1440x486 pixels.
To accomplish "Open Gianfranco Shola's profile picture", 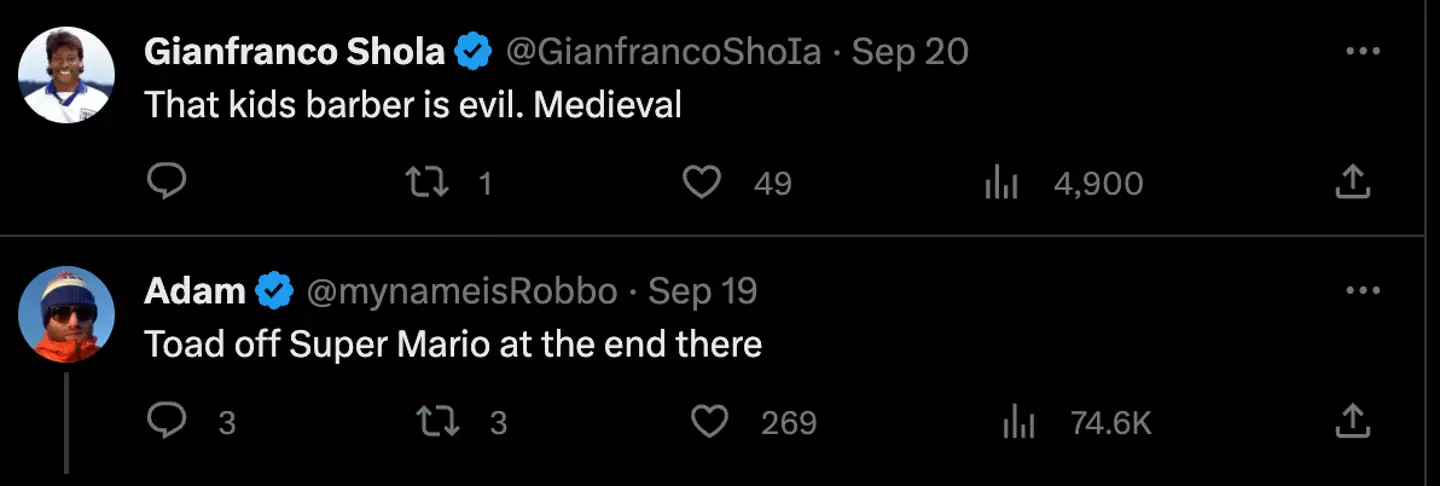I will click(x=67, y=75).
